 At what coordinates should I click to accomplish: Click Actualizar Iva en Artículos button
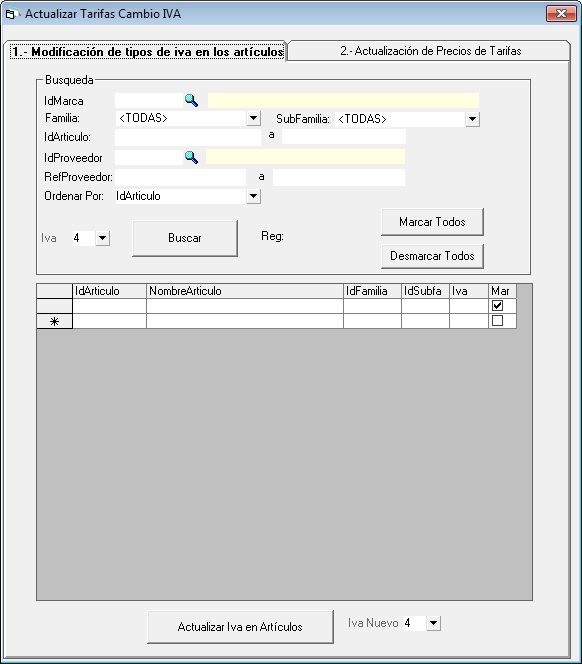[240, 627]
